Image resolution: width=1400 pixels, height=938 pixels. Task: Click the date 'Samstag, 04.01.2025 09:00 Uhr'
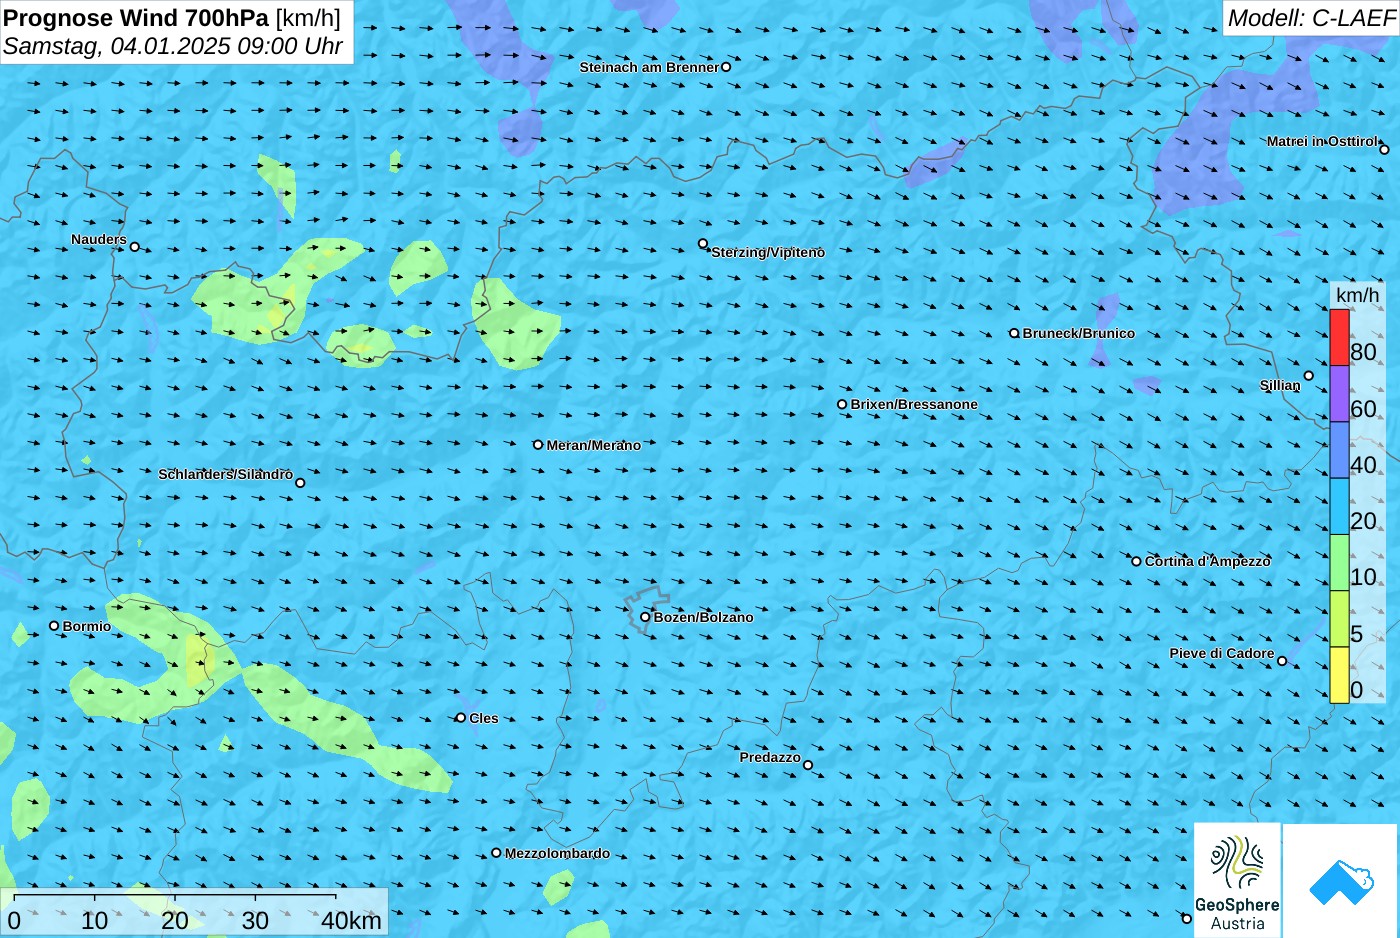[173, 46]
